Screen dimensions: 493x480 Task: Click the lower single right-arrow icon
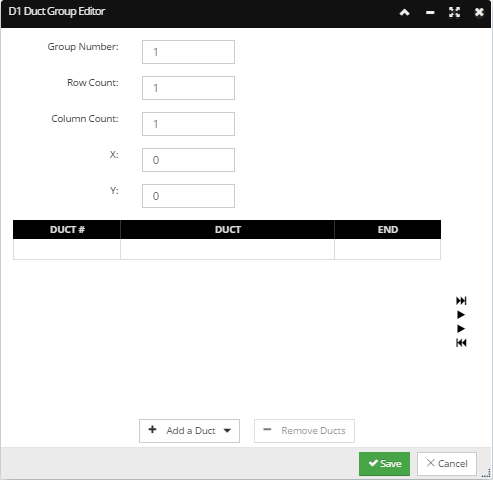[461, 329]
